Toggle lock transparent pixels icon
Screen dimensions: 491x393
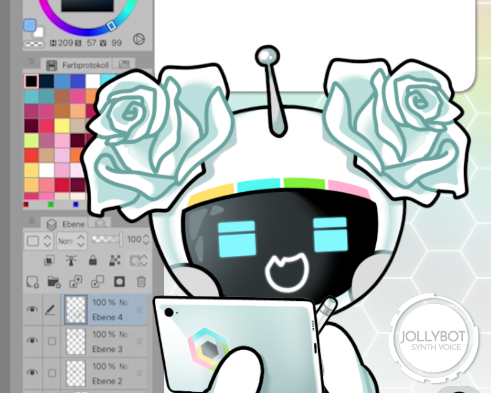pos(115,260)
